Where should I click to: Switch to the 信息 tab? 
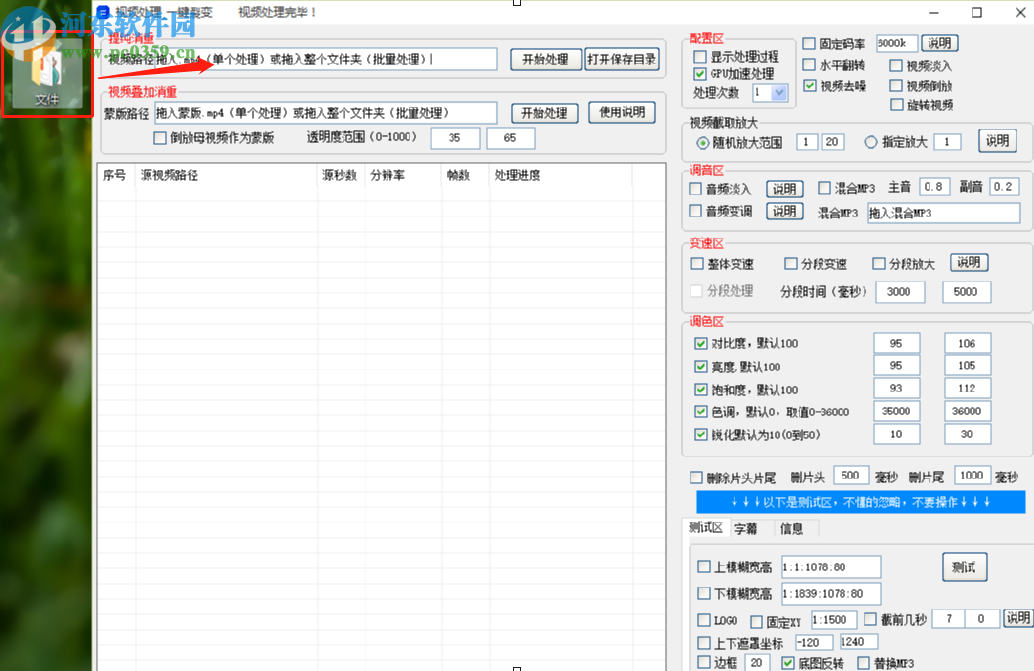coord(792,528)
